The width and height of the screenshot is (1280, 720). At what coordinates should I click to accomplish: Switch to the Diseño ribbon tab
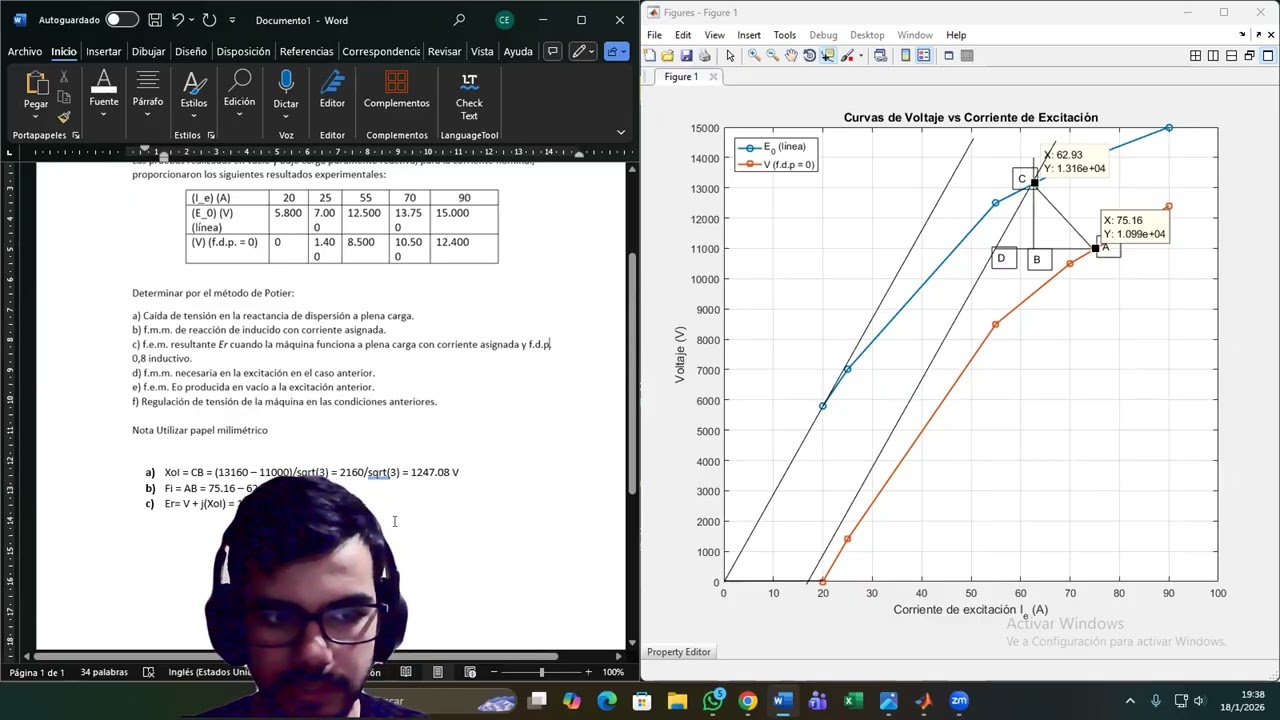tap(190, 51)
